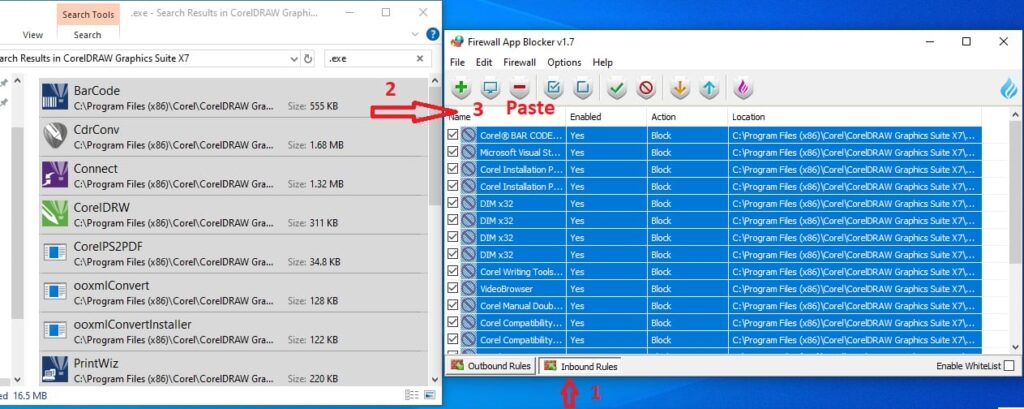Viewport: 1024px width, 409px height.
Task: Click block icon in VideoBrowser row
Action: click(x=468, y=288)
